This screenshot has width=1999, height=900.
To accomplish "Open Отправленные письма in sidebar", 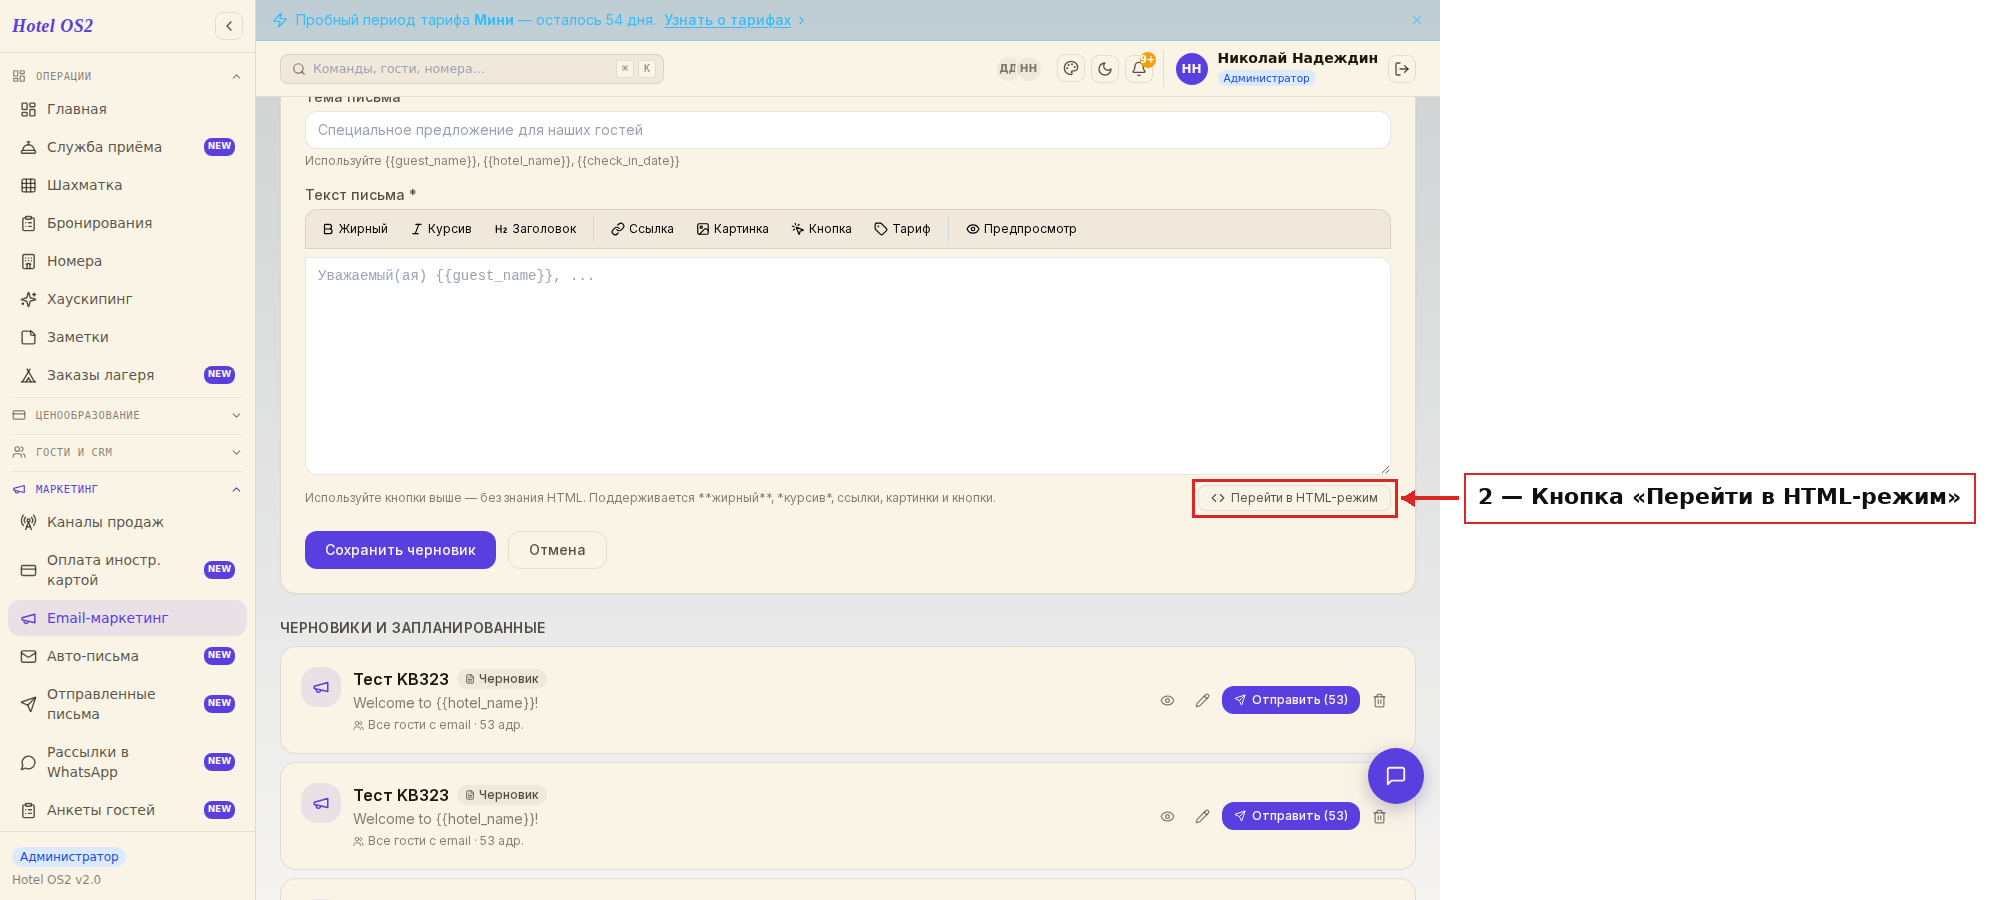I will [x=127, y=704].
